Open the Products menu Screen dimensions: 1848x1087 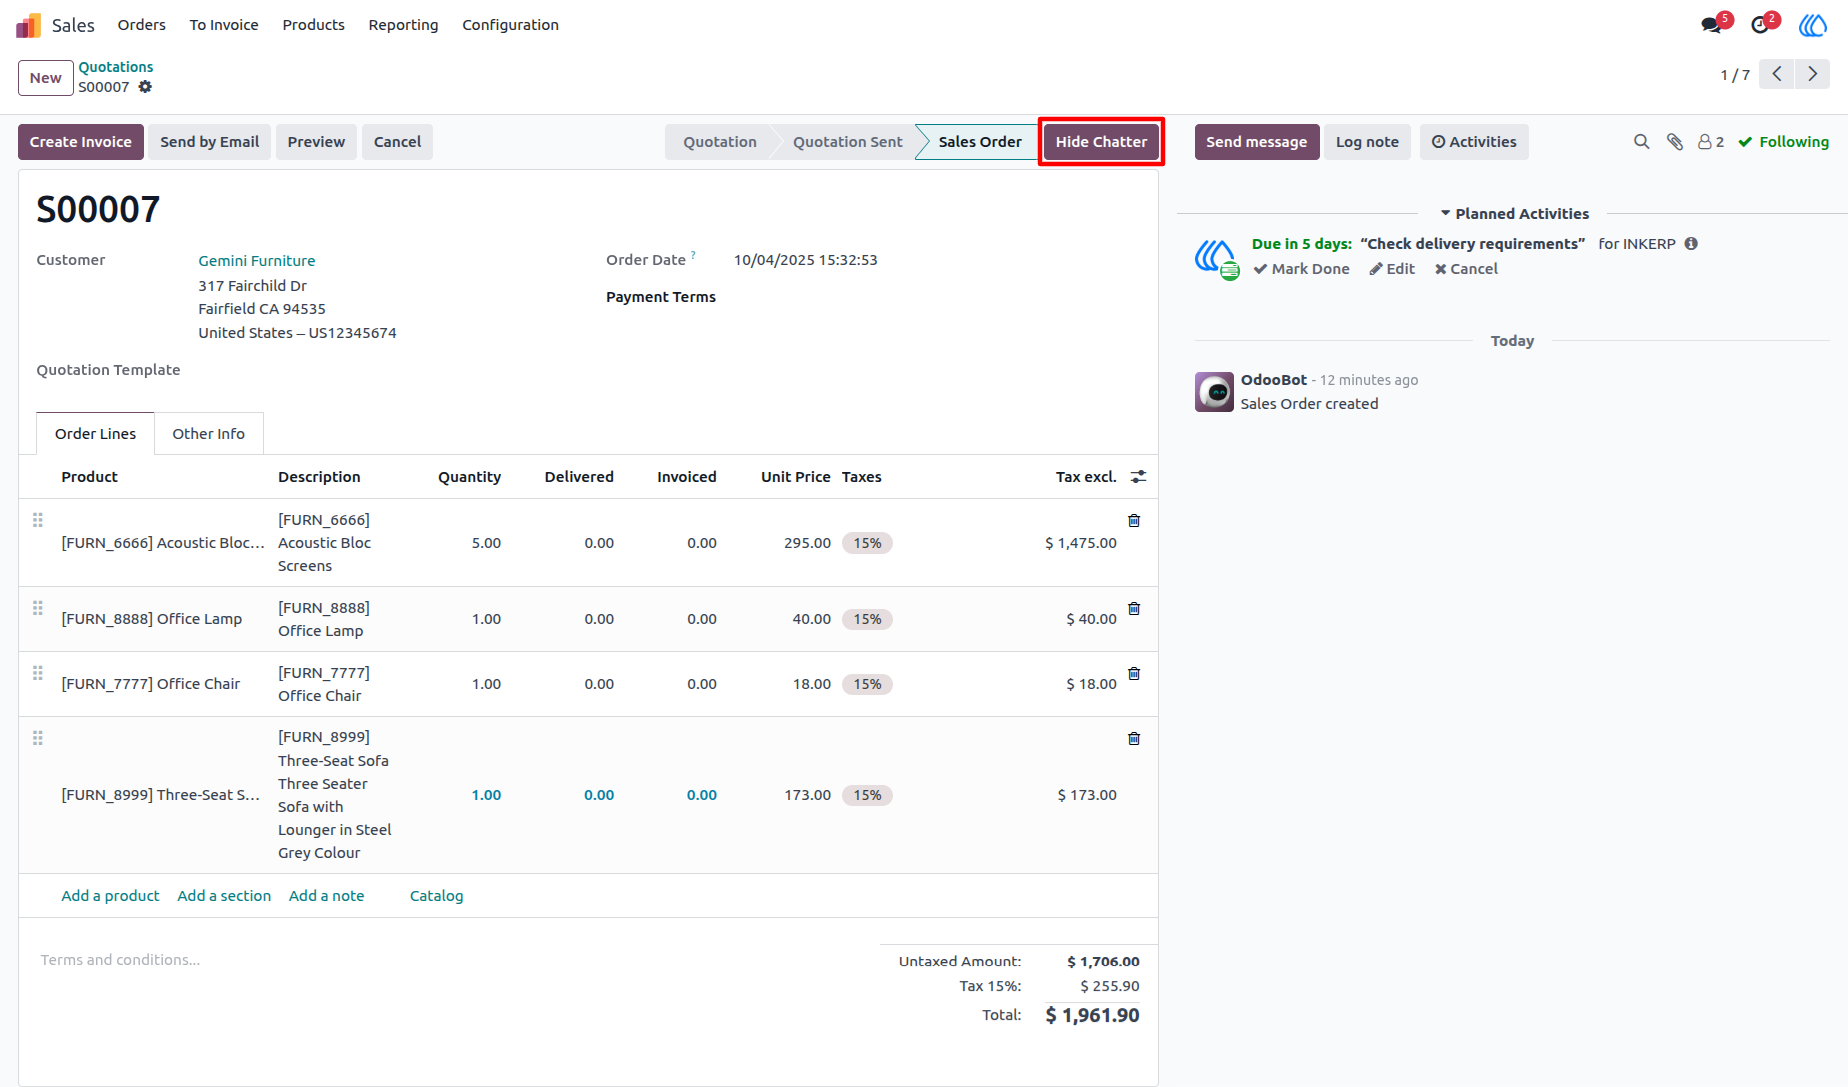pos(313,25)
